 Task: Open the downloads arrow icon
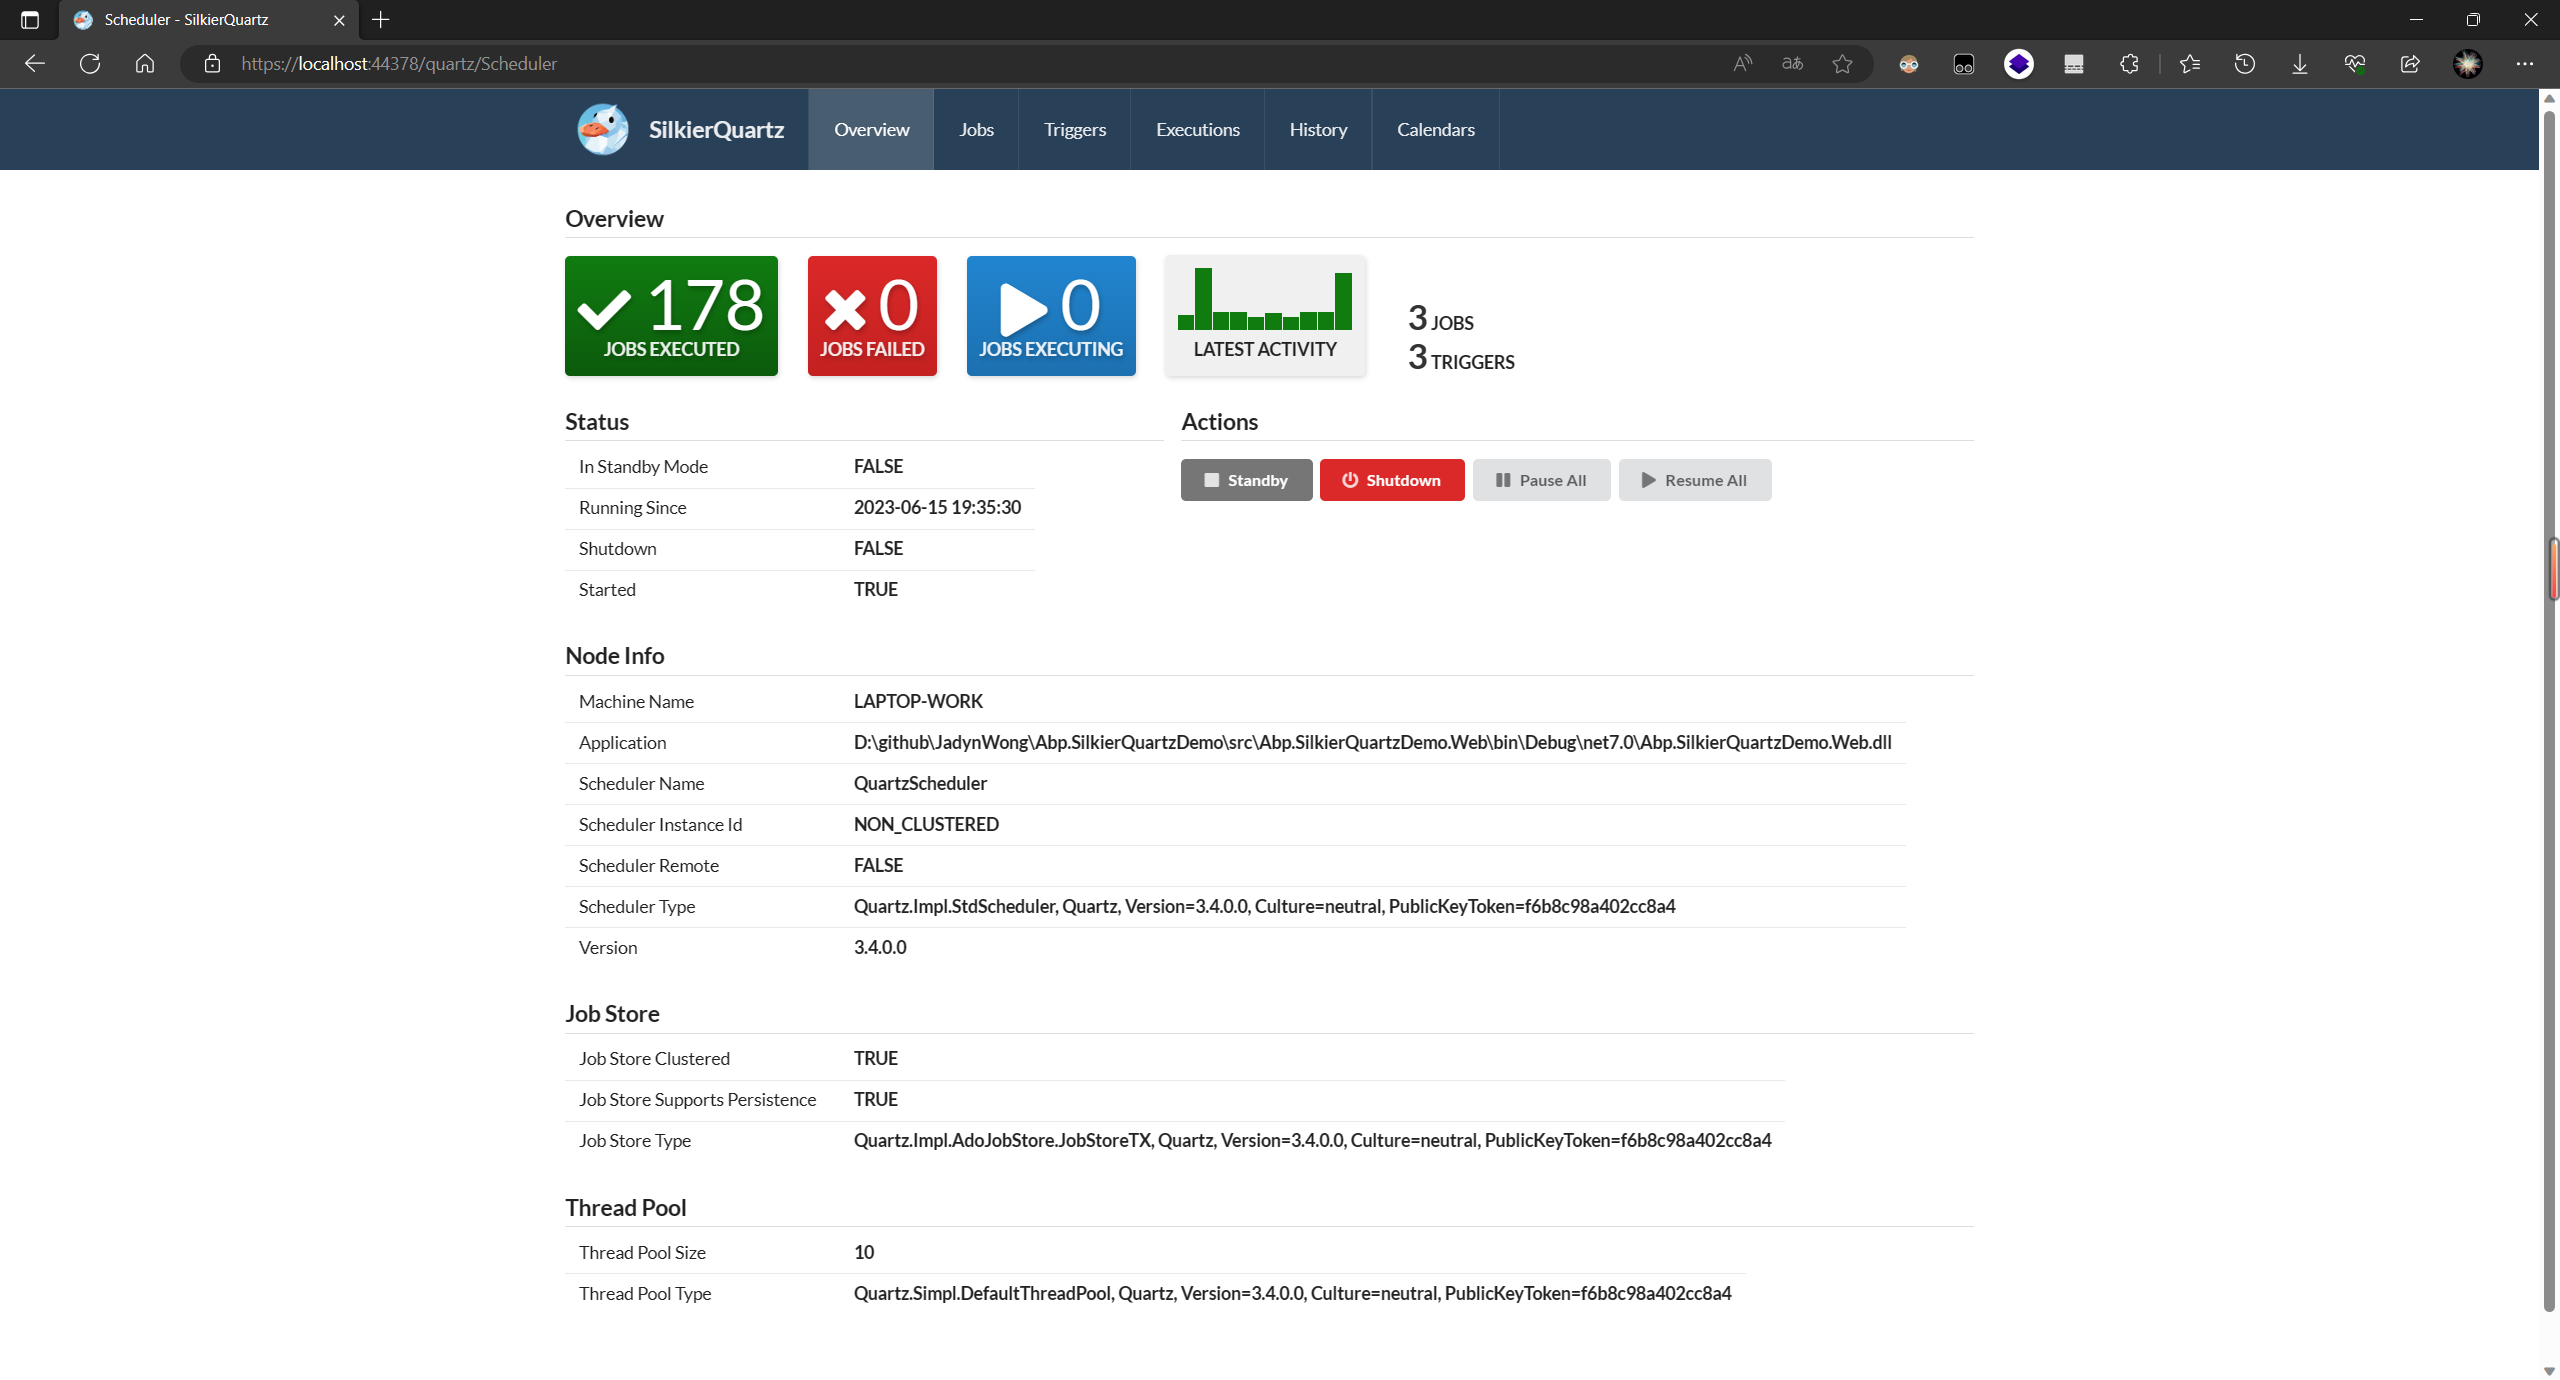coord(2300,64)
